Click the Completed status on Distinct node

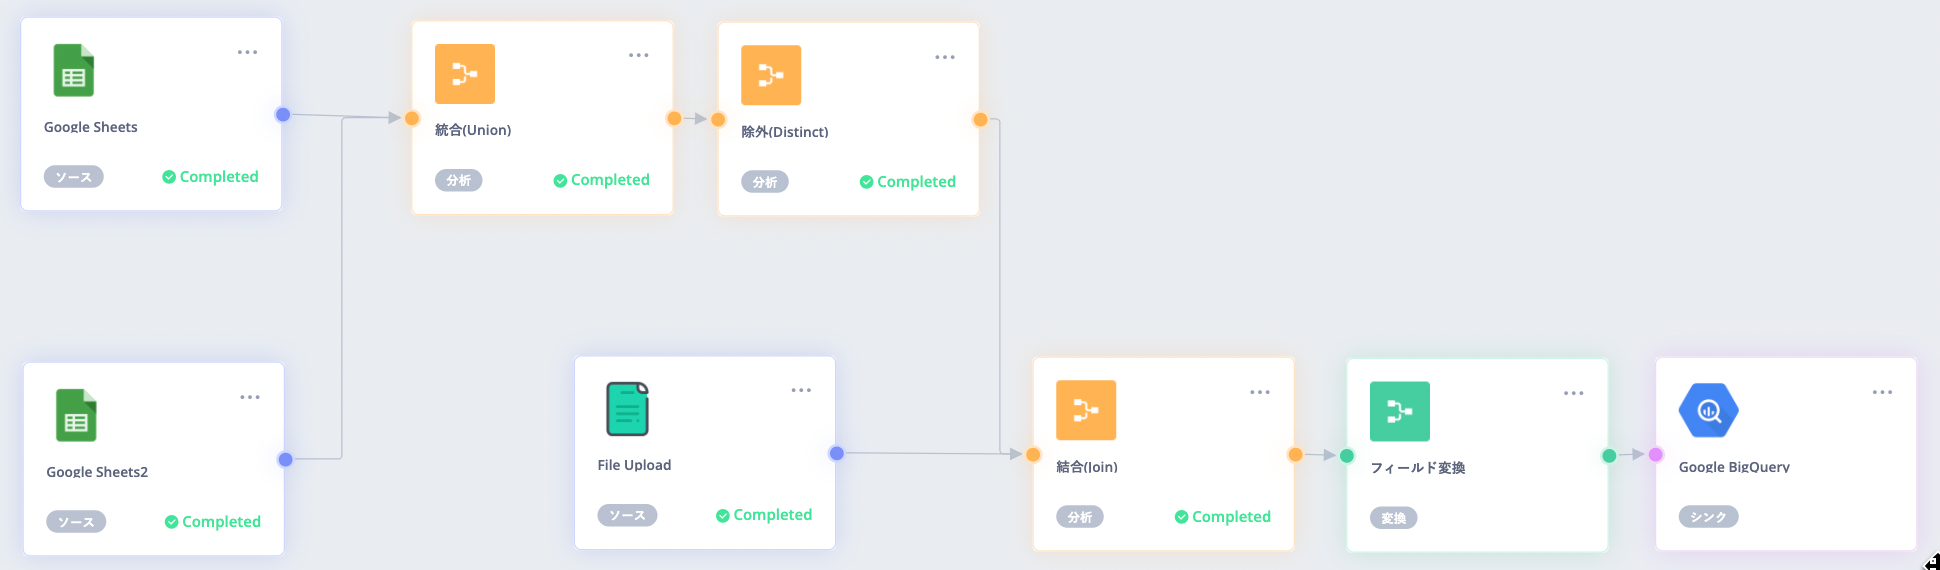908,181
